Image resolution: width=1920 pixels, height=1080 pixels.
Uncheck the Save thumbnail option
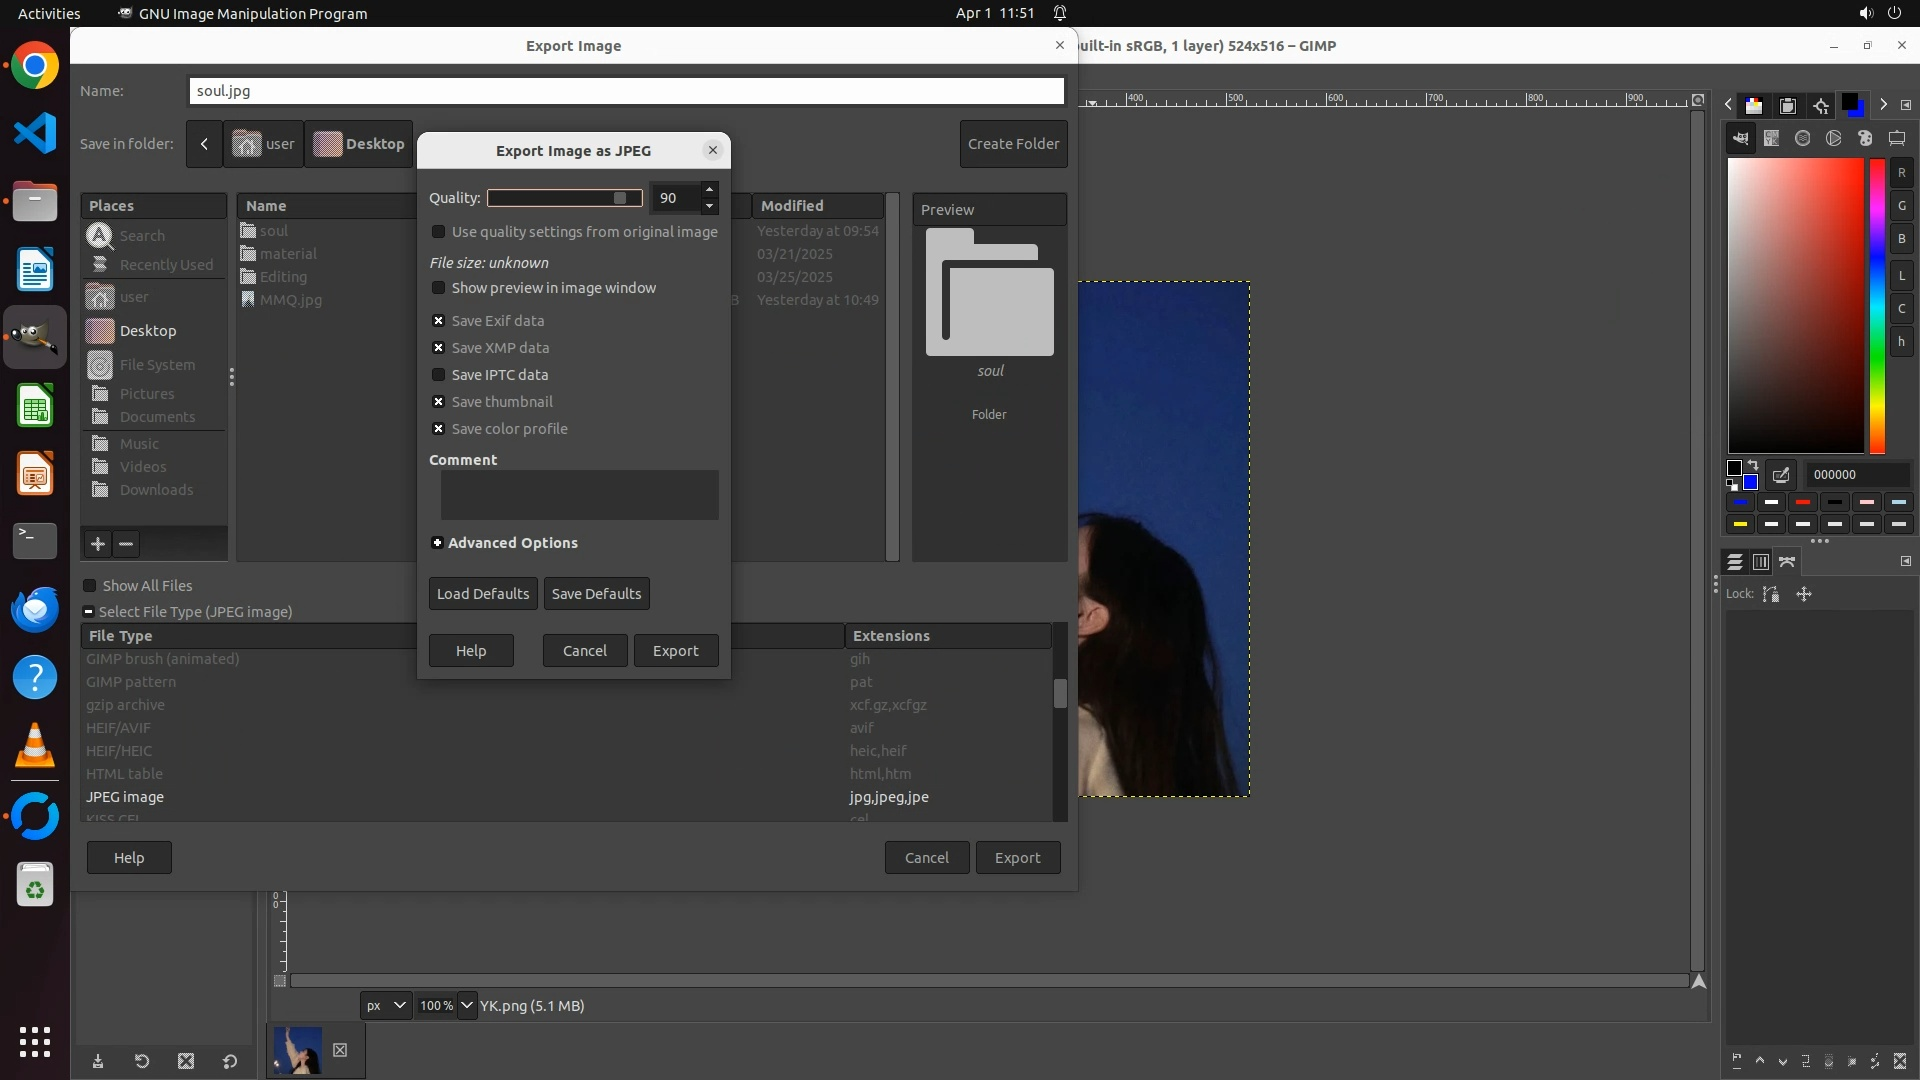point(438,402)
